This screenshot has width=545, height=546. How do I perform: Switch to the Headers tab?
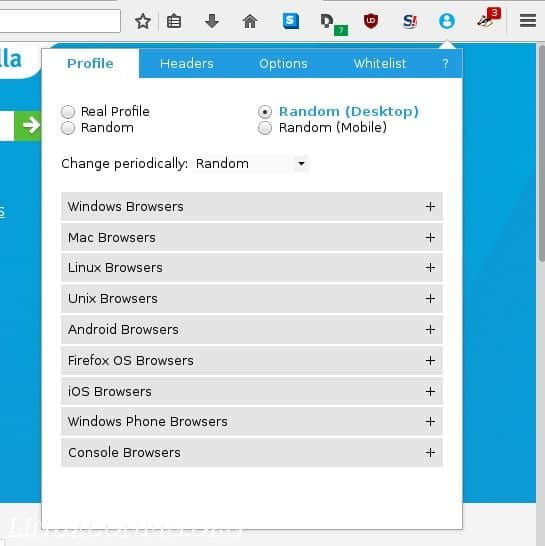(x=187, y=64)
